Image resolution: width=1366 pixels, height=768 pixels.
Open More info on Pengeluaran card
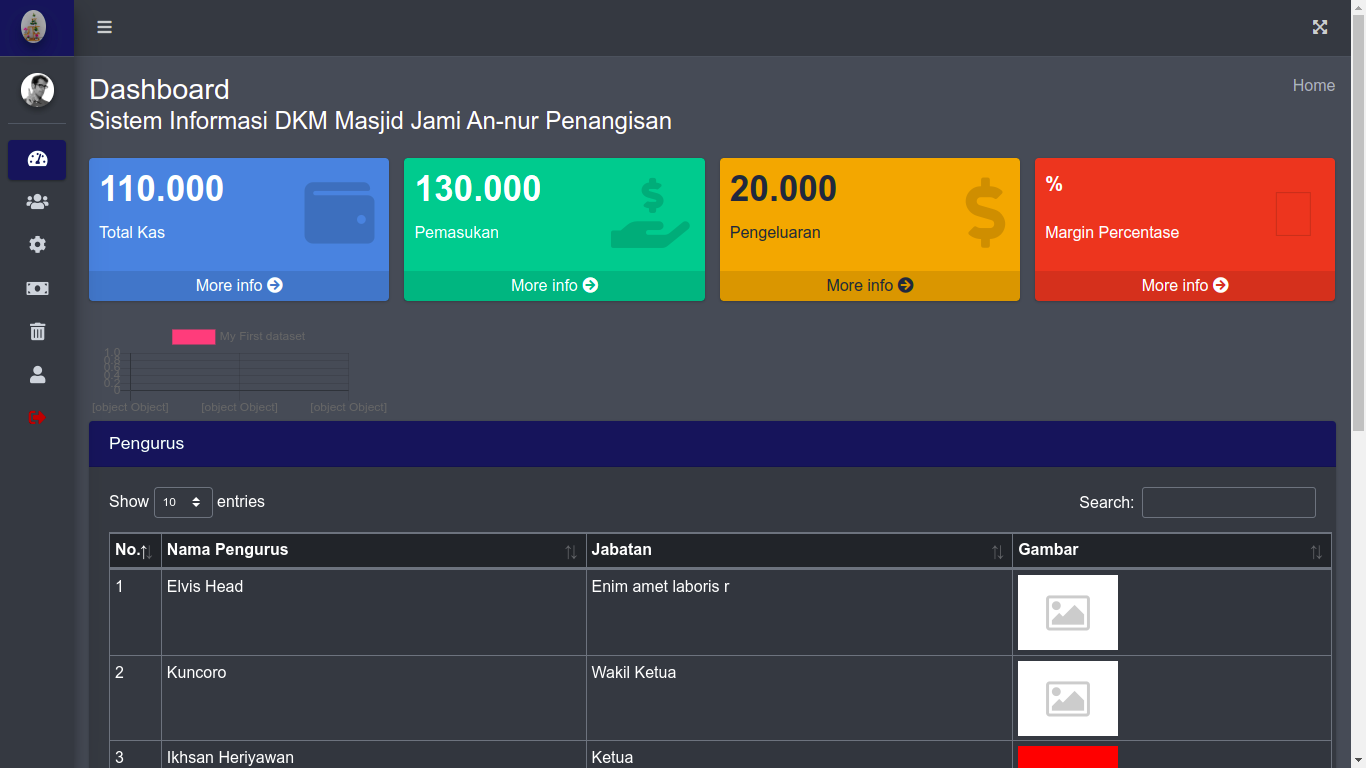[x=870, y=286]
